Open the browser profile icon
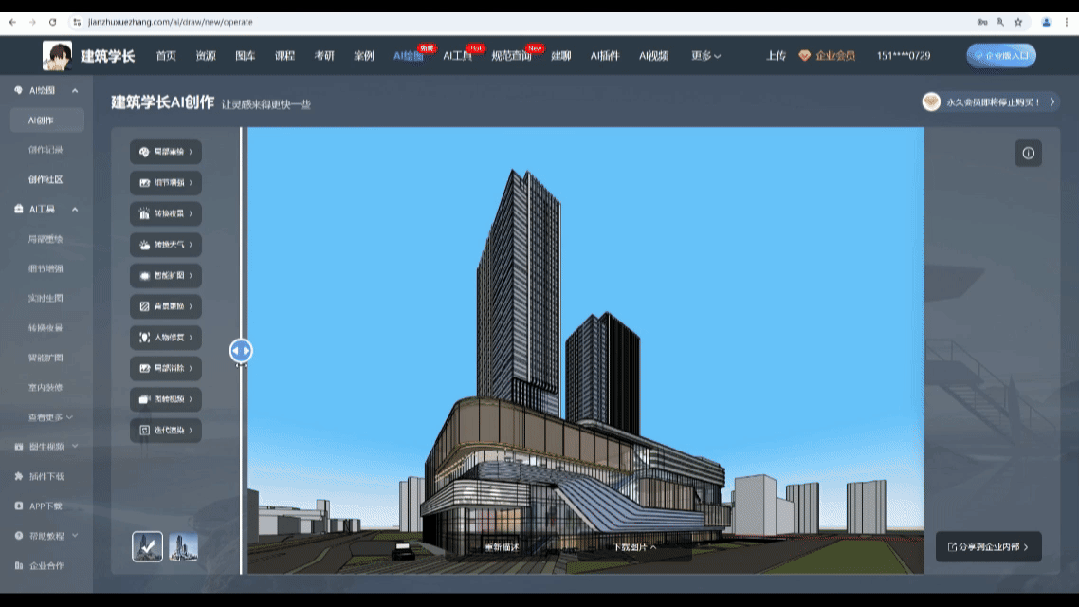 pyautogui.click(x=1047, y=22)
